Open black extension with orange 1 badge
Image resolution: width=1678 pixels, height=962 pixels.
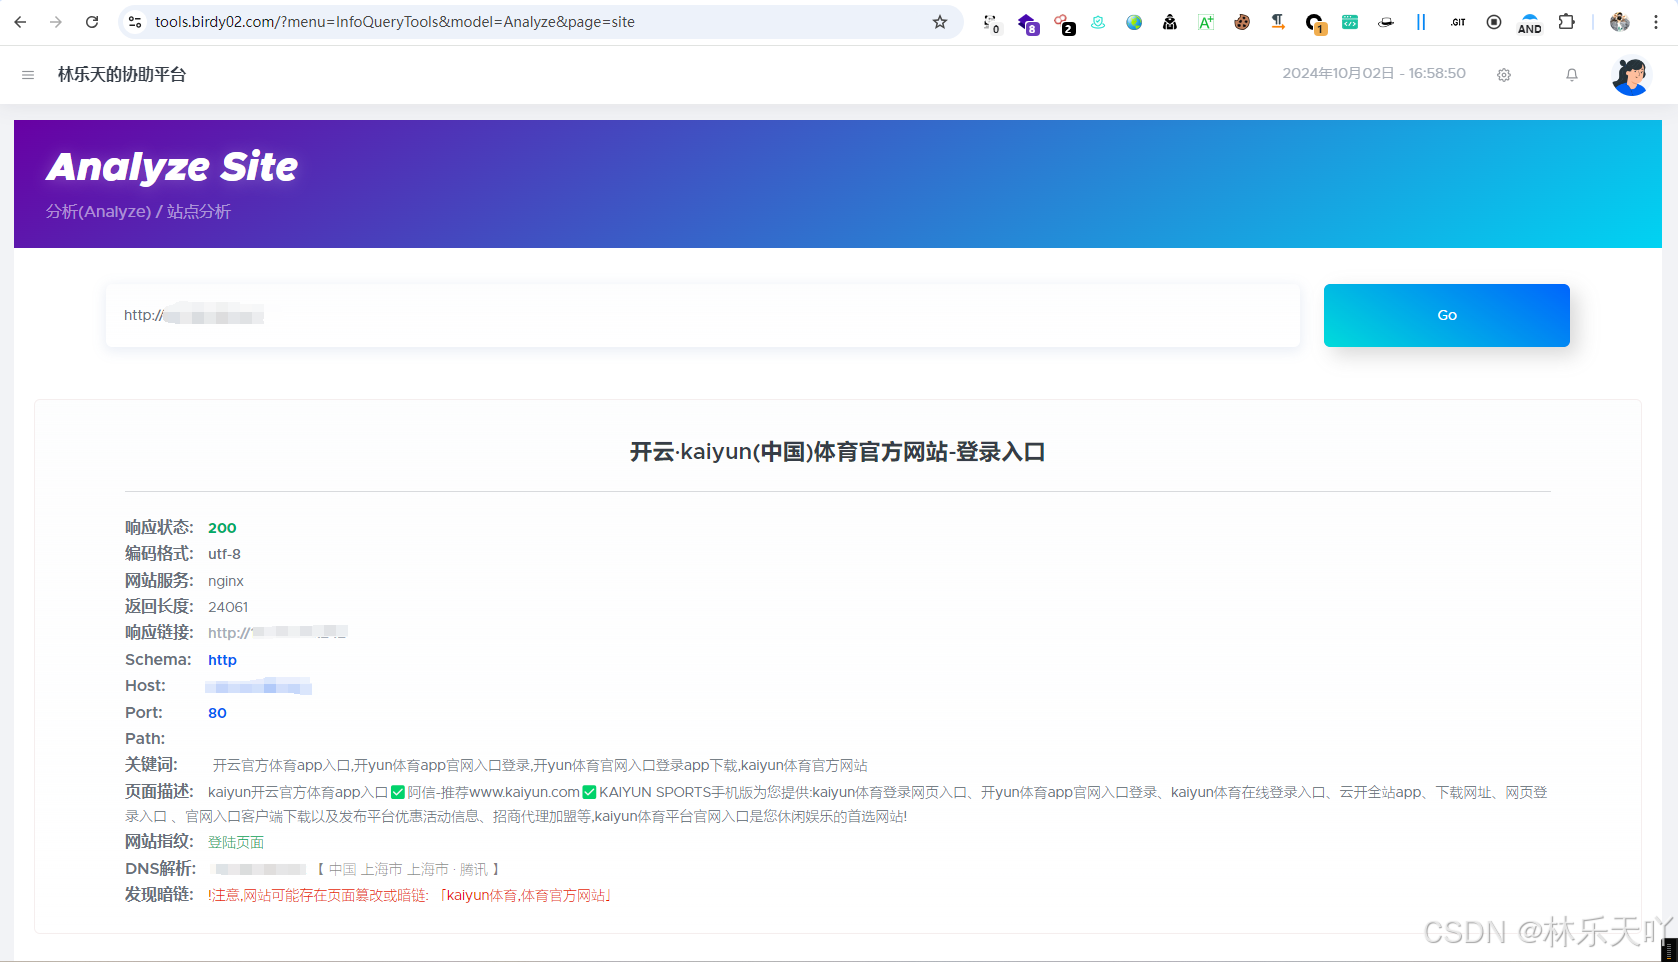tap(1315, 23)
